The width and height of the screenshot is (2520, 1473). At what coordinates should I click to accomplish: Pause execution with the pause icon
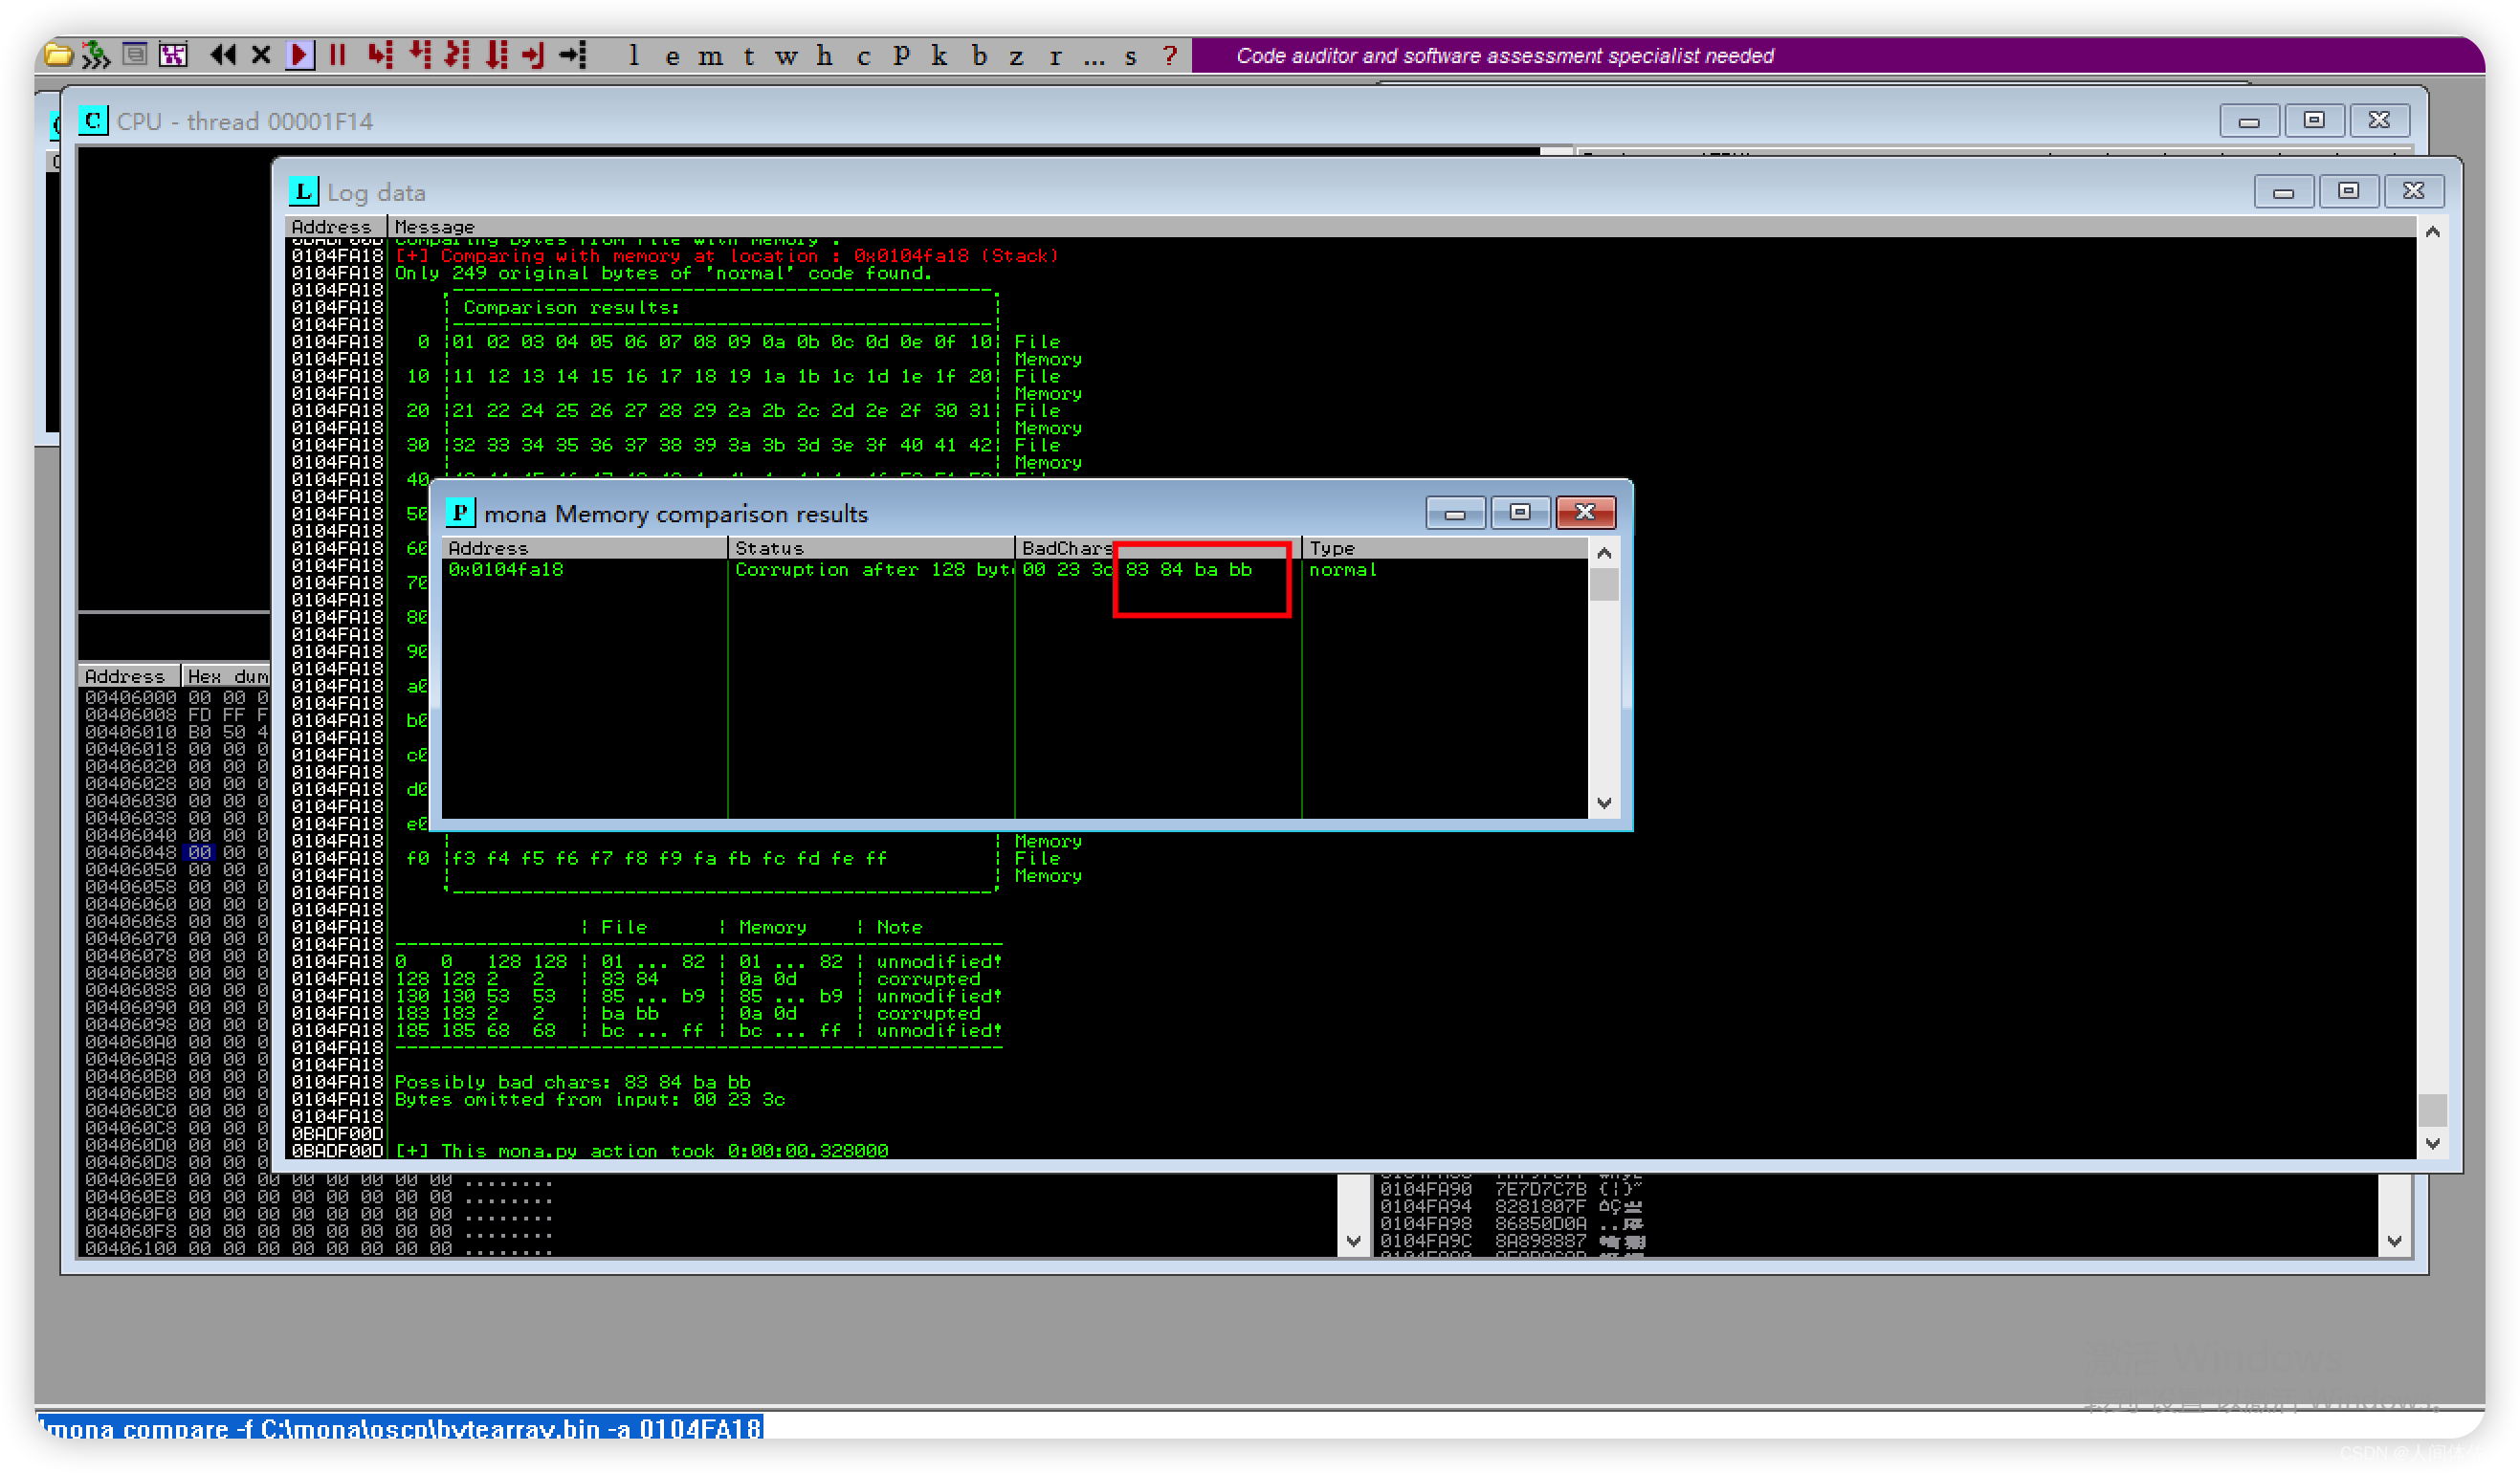(x=338, y=55)
